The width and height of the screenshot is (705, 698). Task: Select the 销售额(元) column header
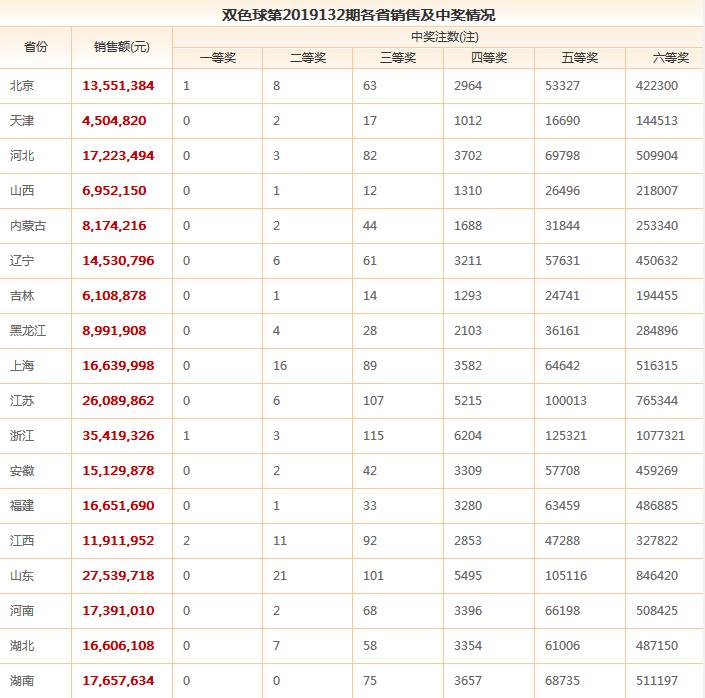pyautogui.click(x=122, y=47)
